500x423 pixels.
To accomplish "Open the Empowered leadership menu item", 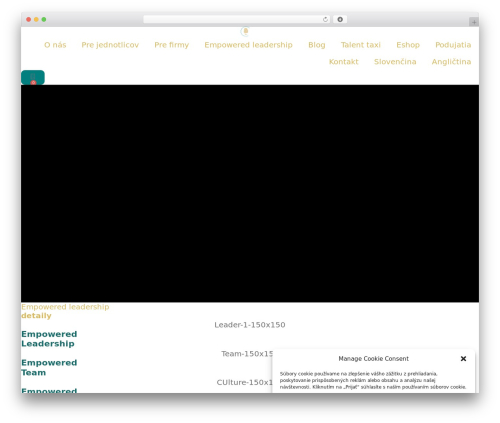I will coord(248,45).
